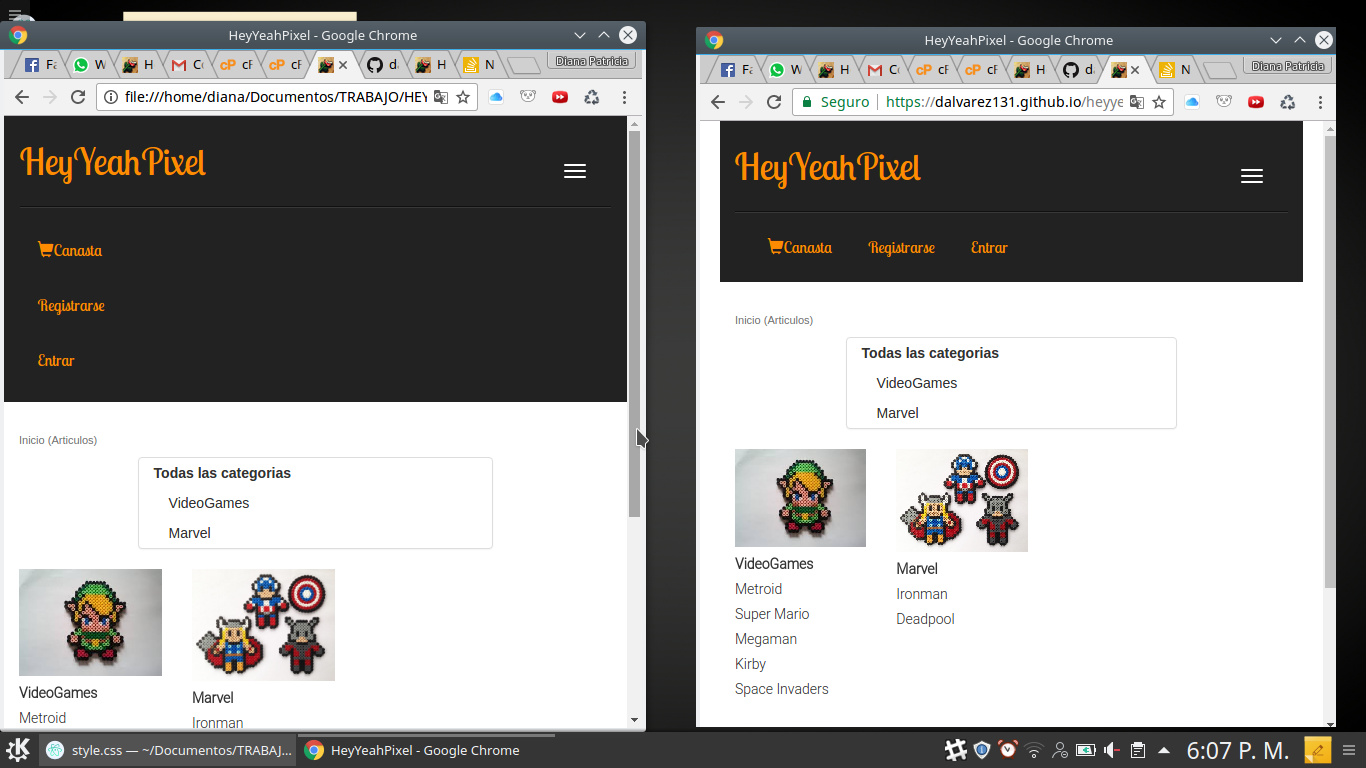Open Chrome three-dot menu in right window
The height and width of the screenshot is (768, 1366).
click(1320, 102)
